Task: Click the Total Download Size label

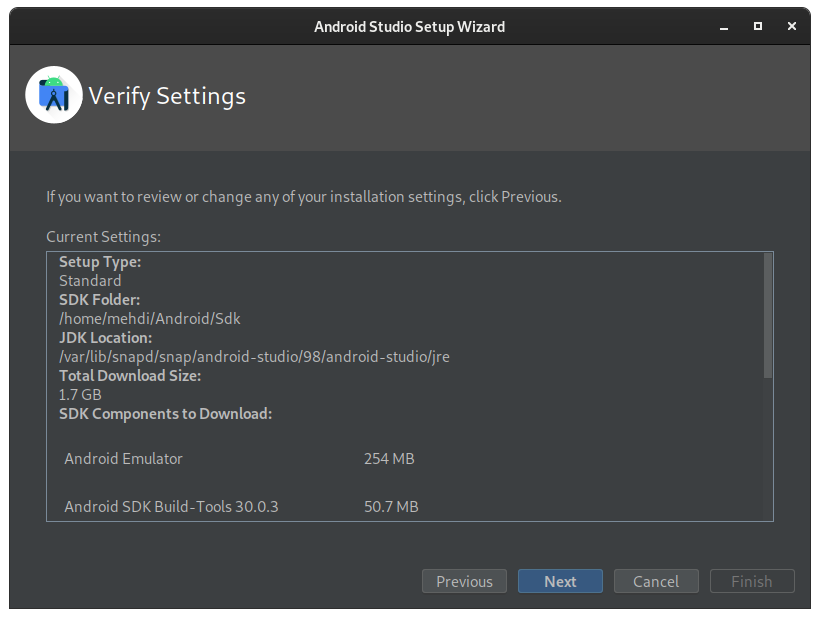Action: [130, 376]
